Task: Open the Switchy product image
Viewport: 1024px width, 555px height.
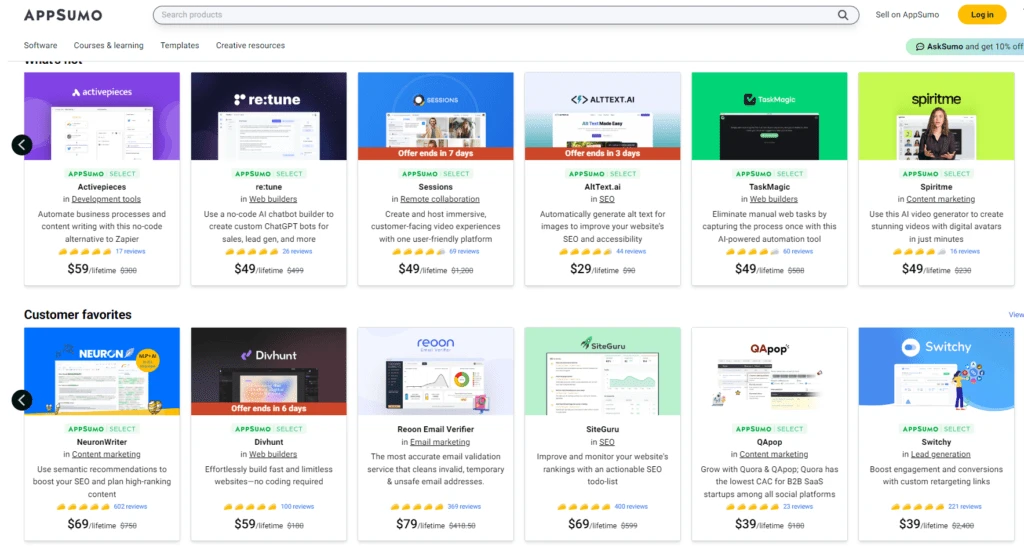Action: pos(936,372)
